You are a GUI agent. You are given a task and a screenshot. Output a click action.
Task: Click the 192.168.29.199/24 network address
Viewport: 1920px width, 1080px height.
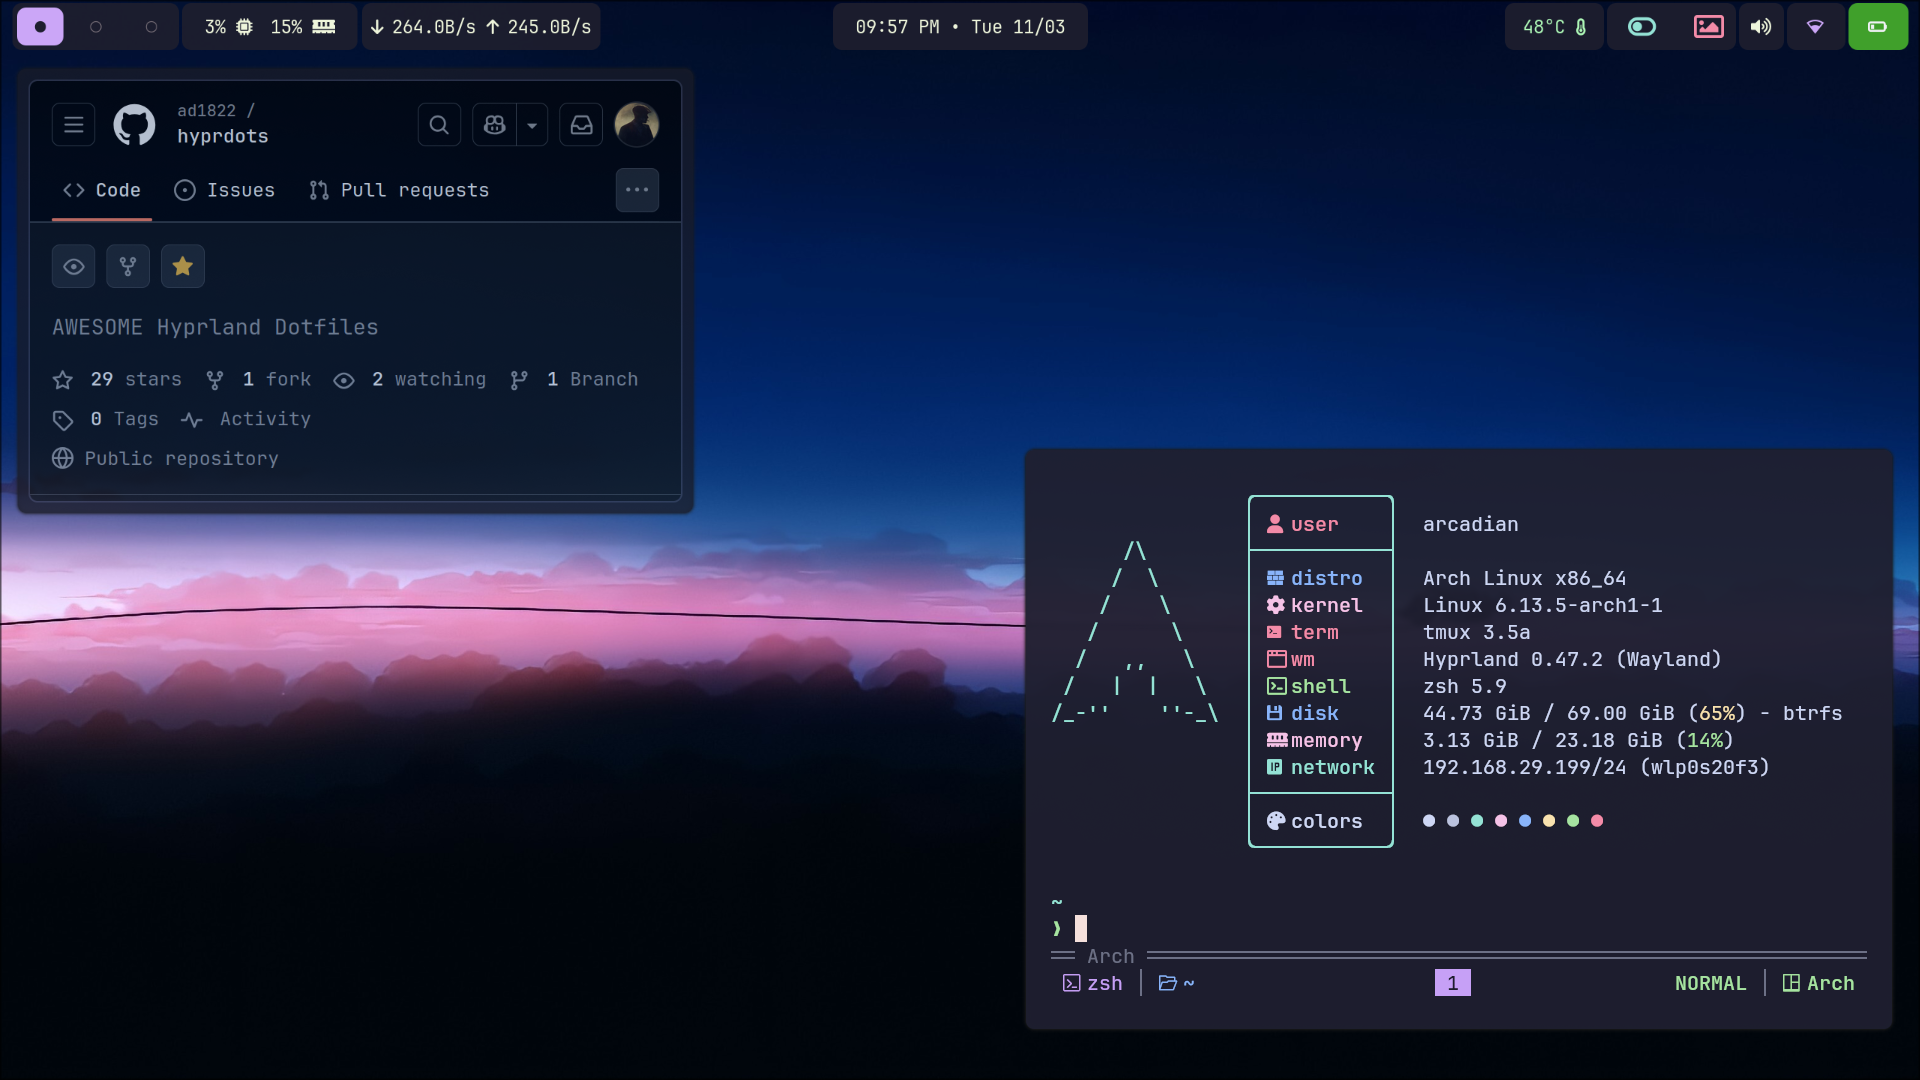(1527, 768)
